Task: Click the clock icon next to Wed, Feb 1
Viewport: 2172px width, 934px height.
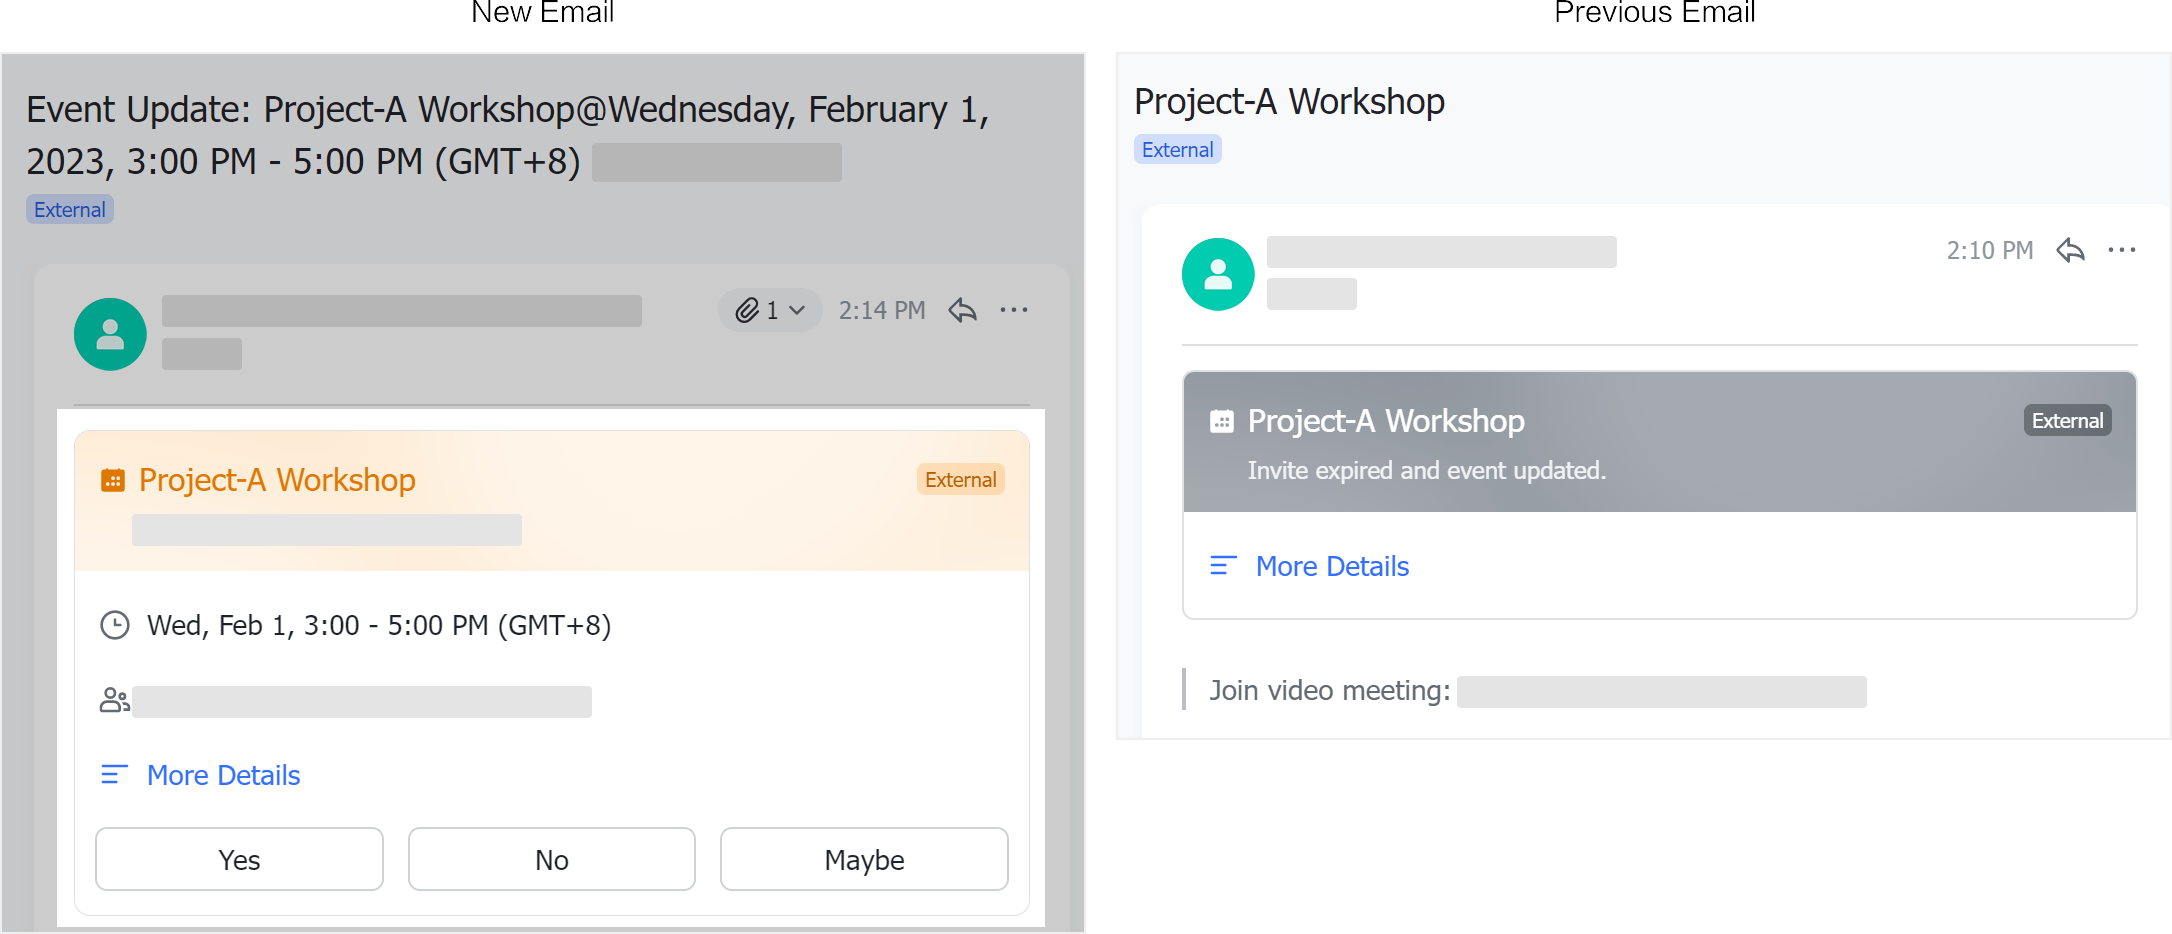Action: [115, 625]
